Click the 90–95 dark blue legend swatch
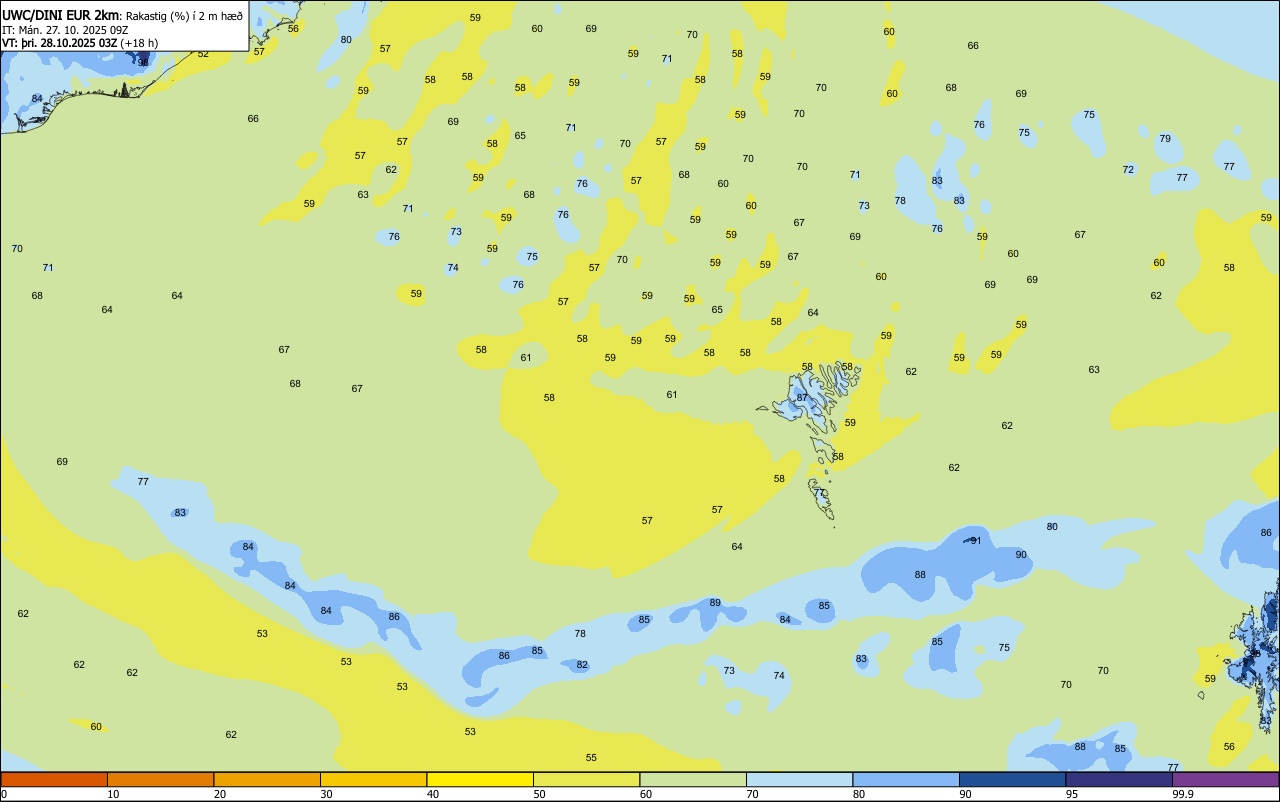 tap(1012, 779)
